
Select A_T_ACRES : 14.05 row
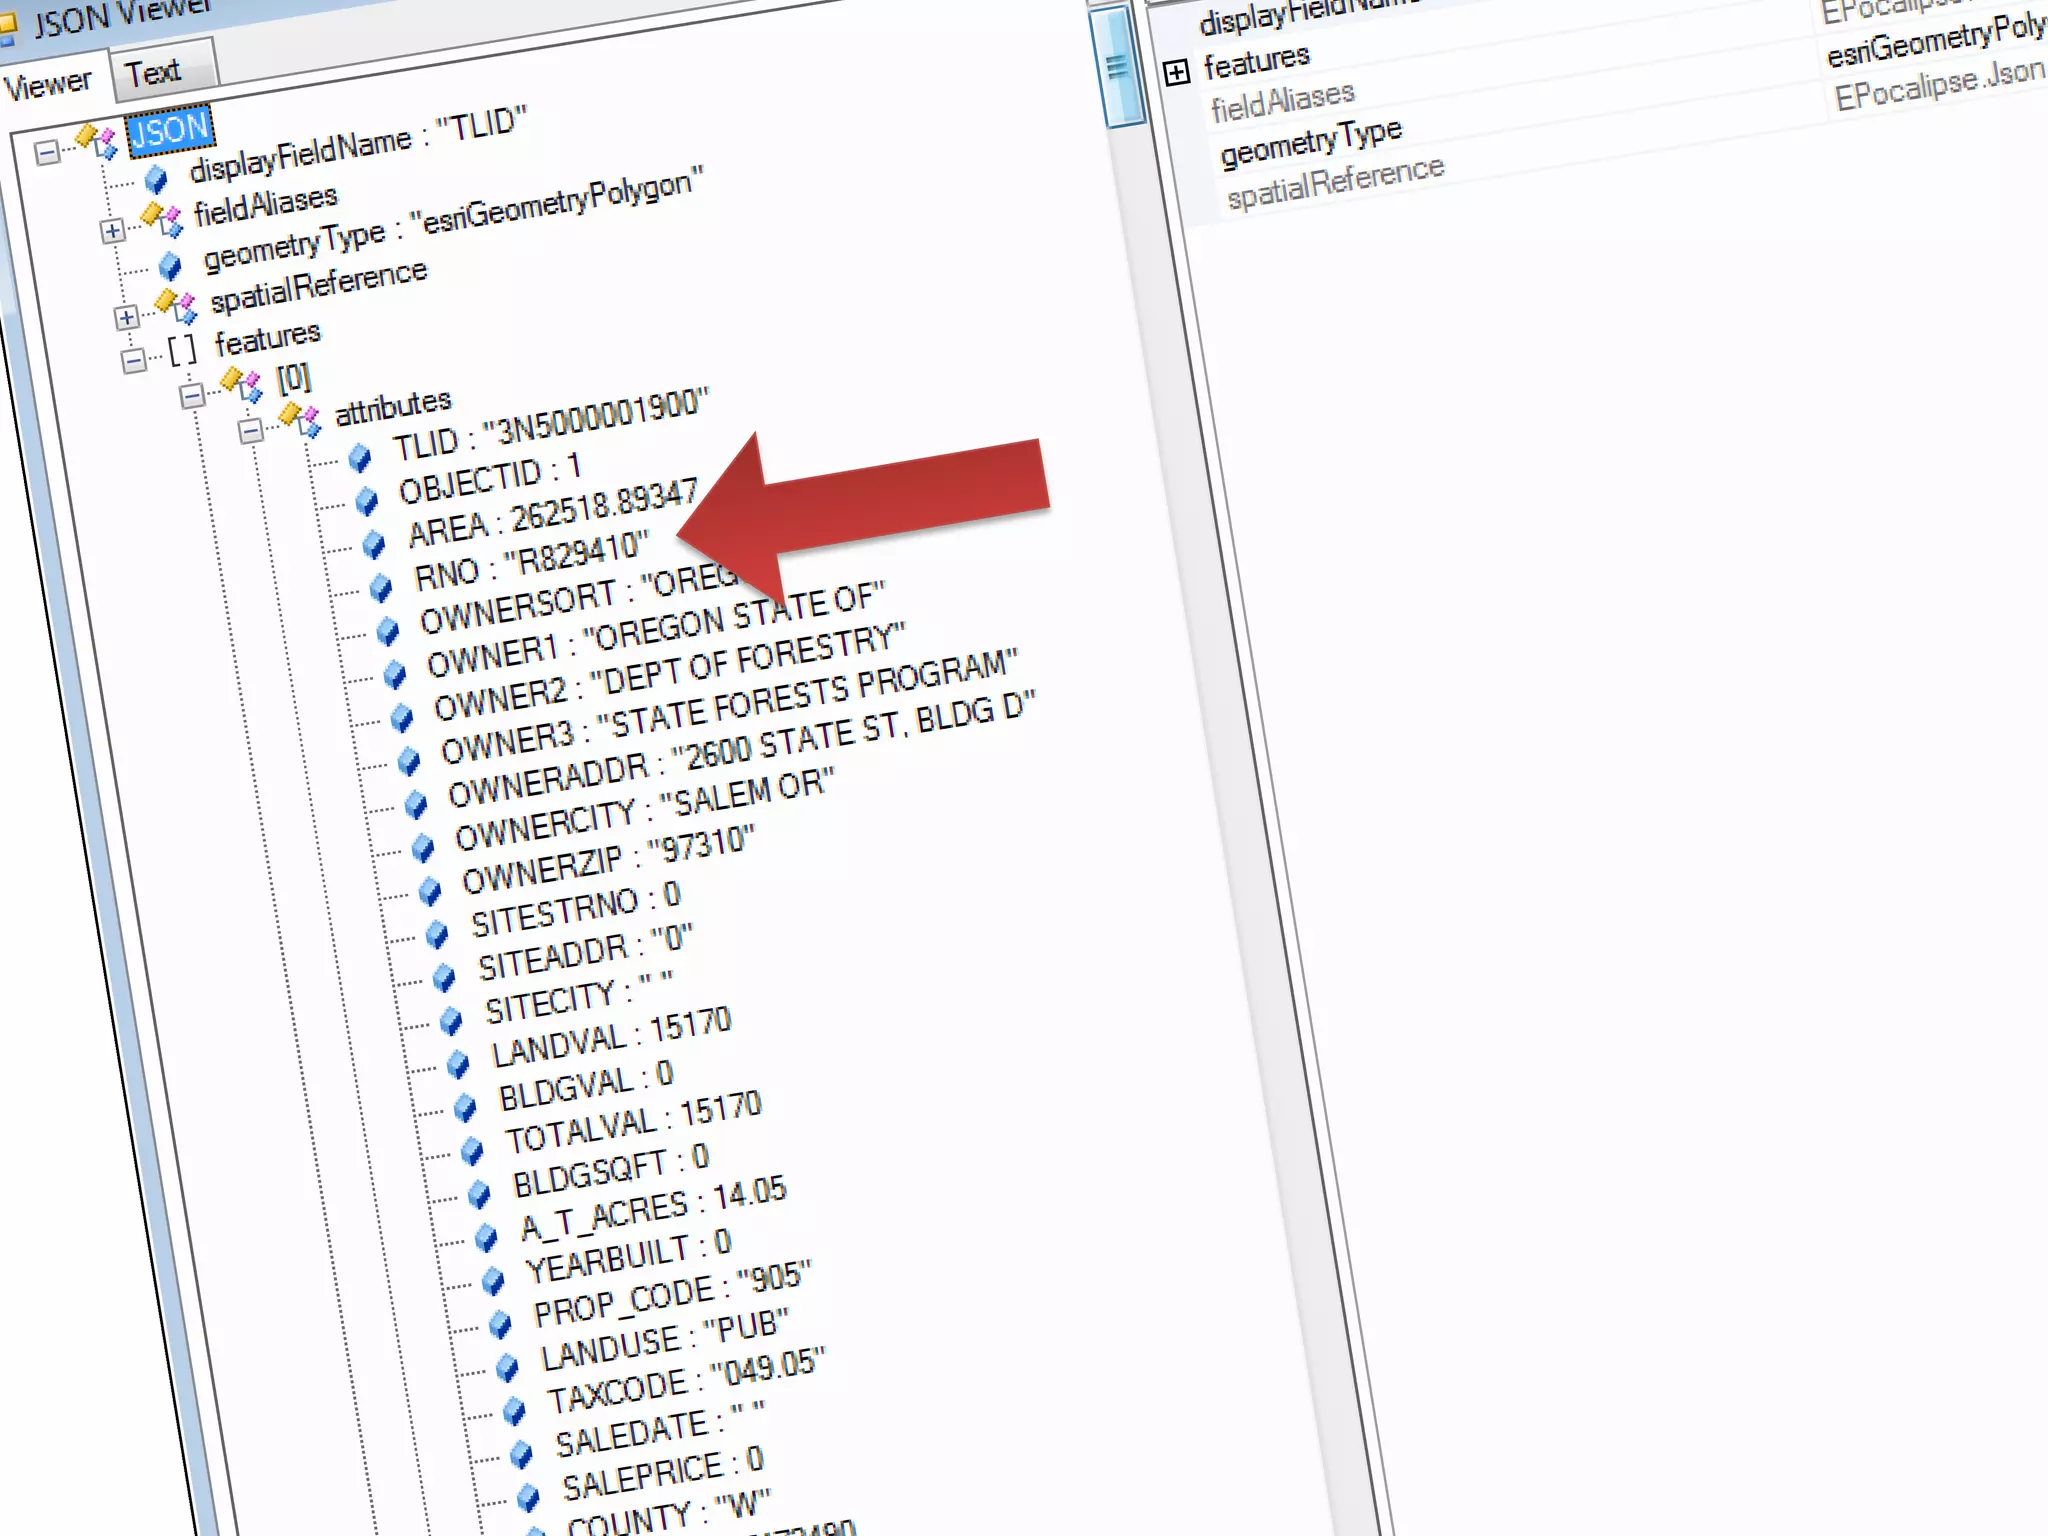[x=652, y=1207]
